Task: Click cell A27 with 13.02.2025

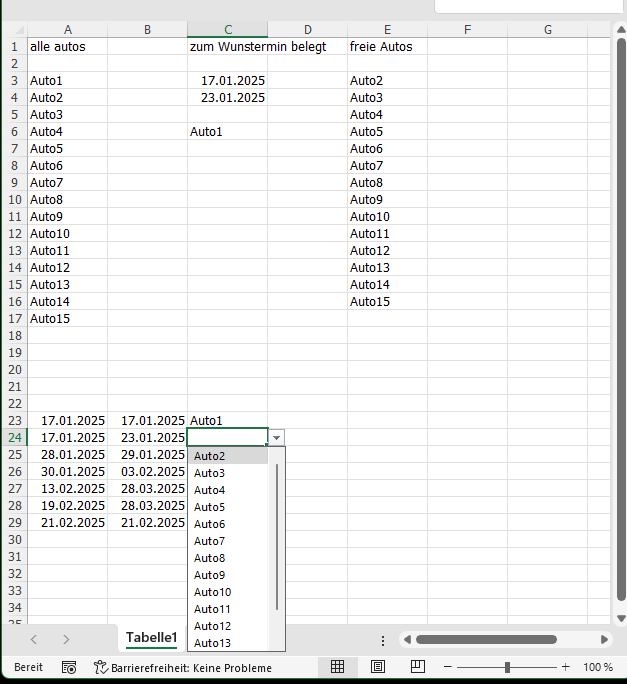Action: click(68, 489)
